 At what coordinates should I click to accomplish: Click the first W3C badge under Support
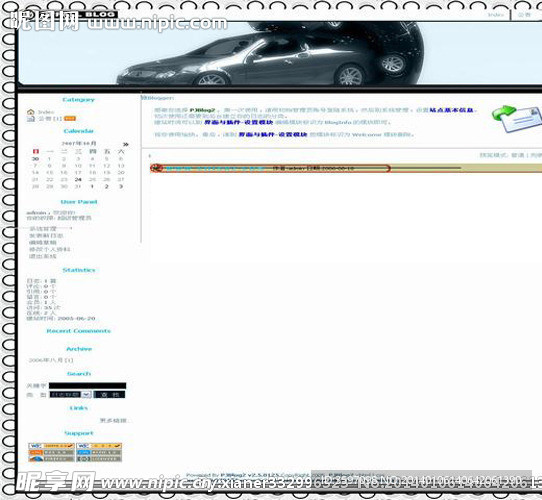coord(51,446)
